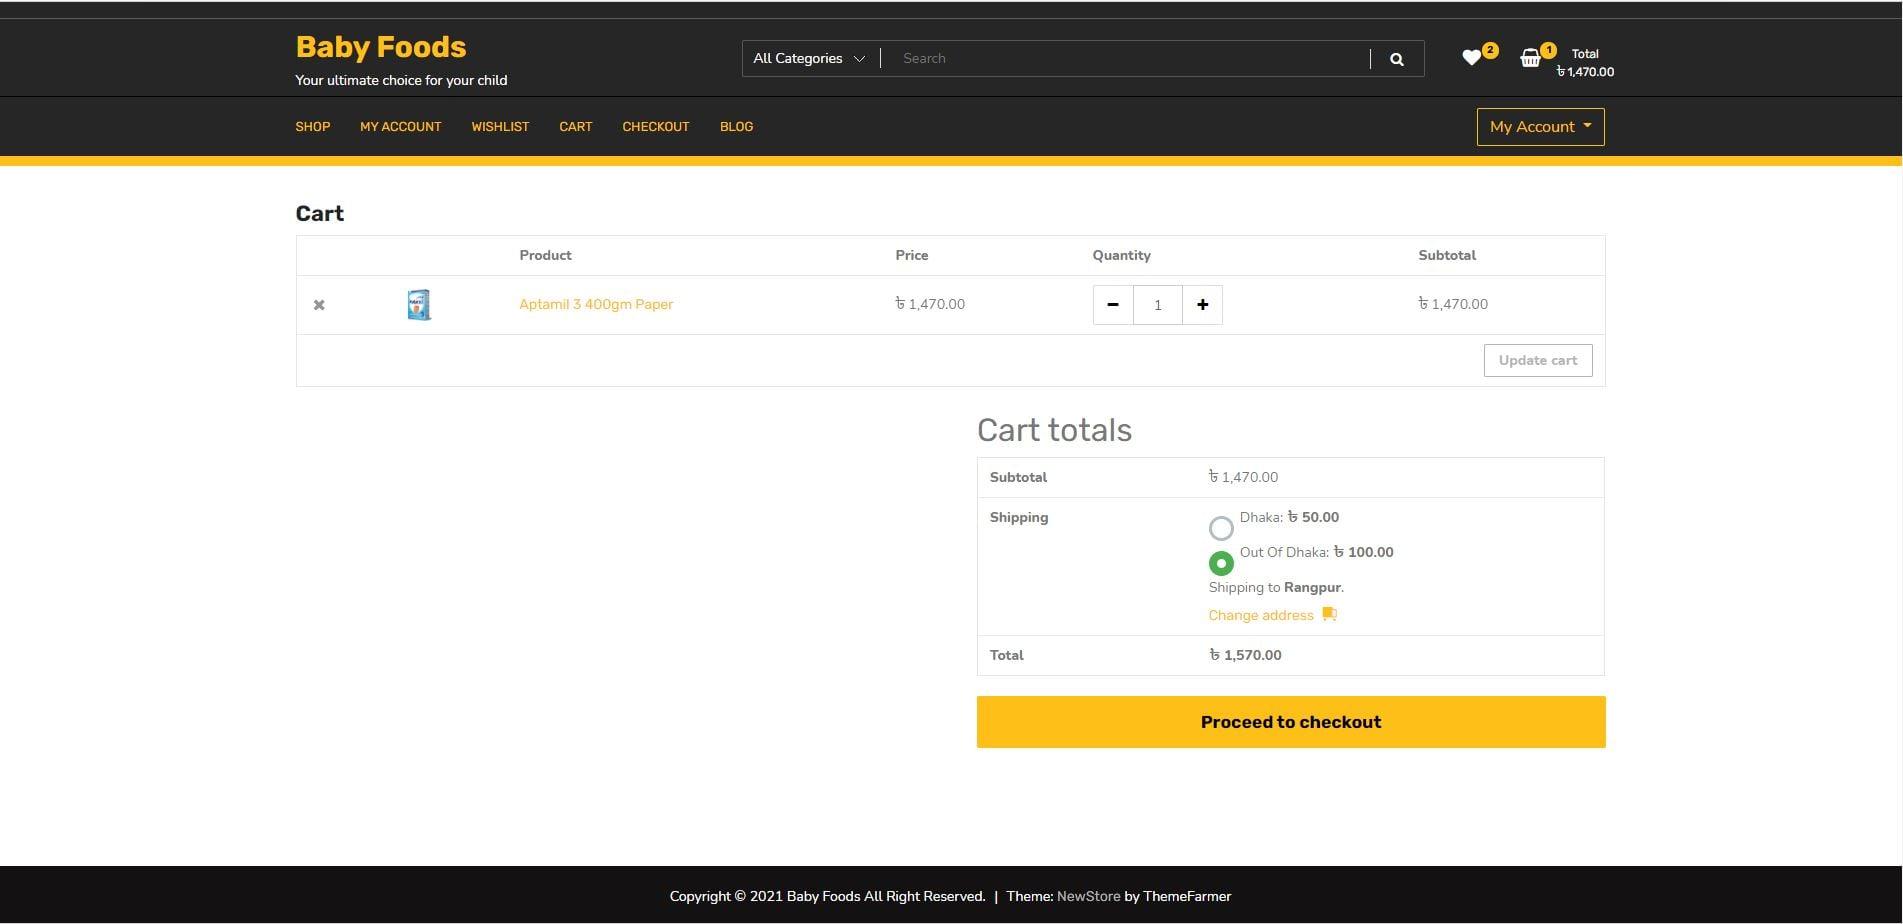Screen dimensions: 1903x924
Task: Click the shipping address marker icon
Action: [1329, 614]
